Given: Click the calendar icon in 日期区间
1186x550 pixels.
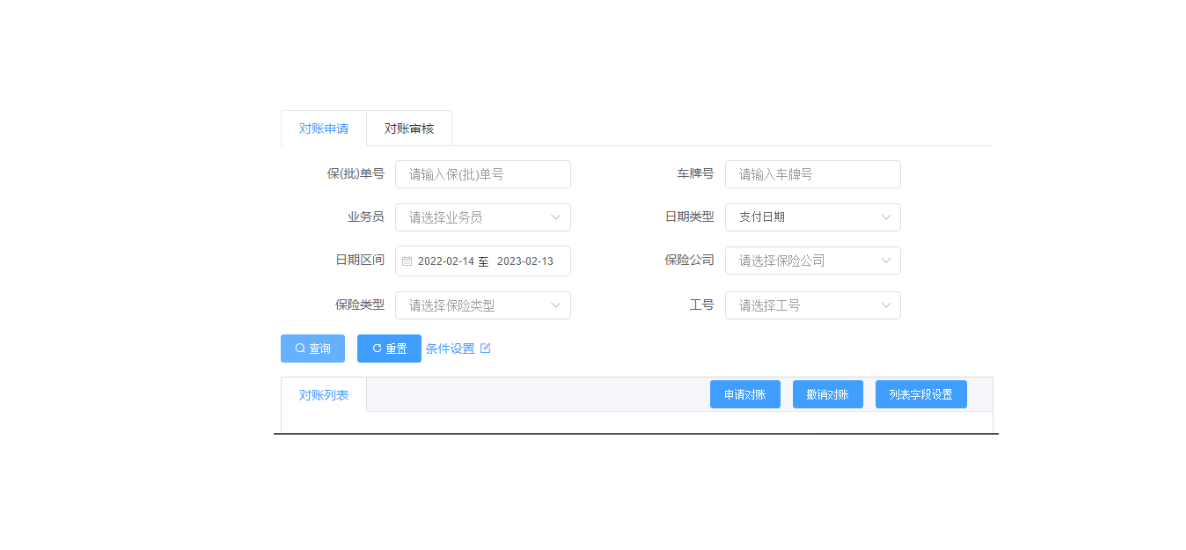Looking at the screenshot, I should (x=407, y=261).
